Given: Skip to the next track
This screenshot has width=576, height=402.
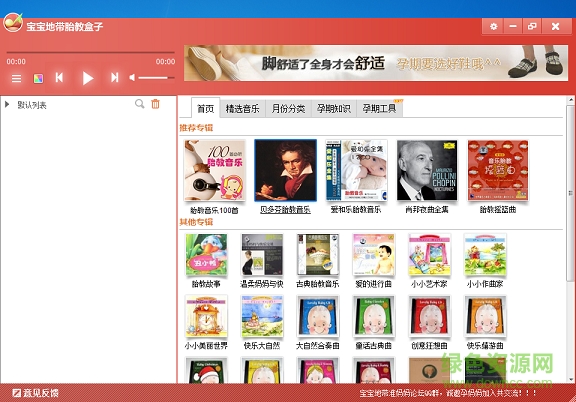Looking at the screenshot, I should pyautogui.click(x=115, y=78).
